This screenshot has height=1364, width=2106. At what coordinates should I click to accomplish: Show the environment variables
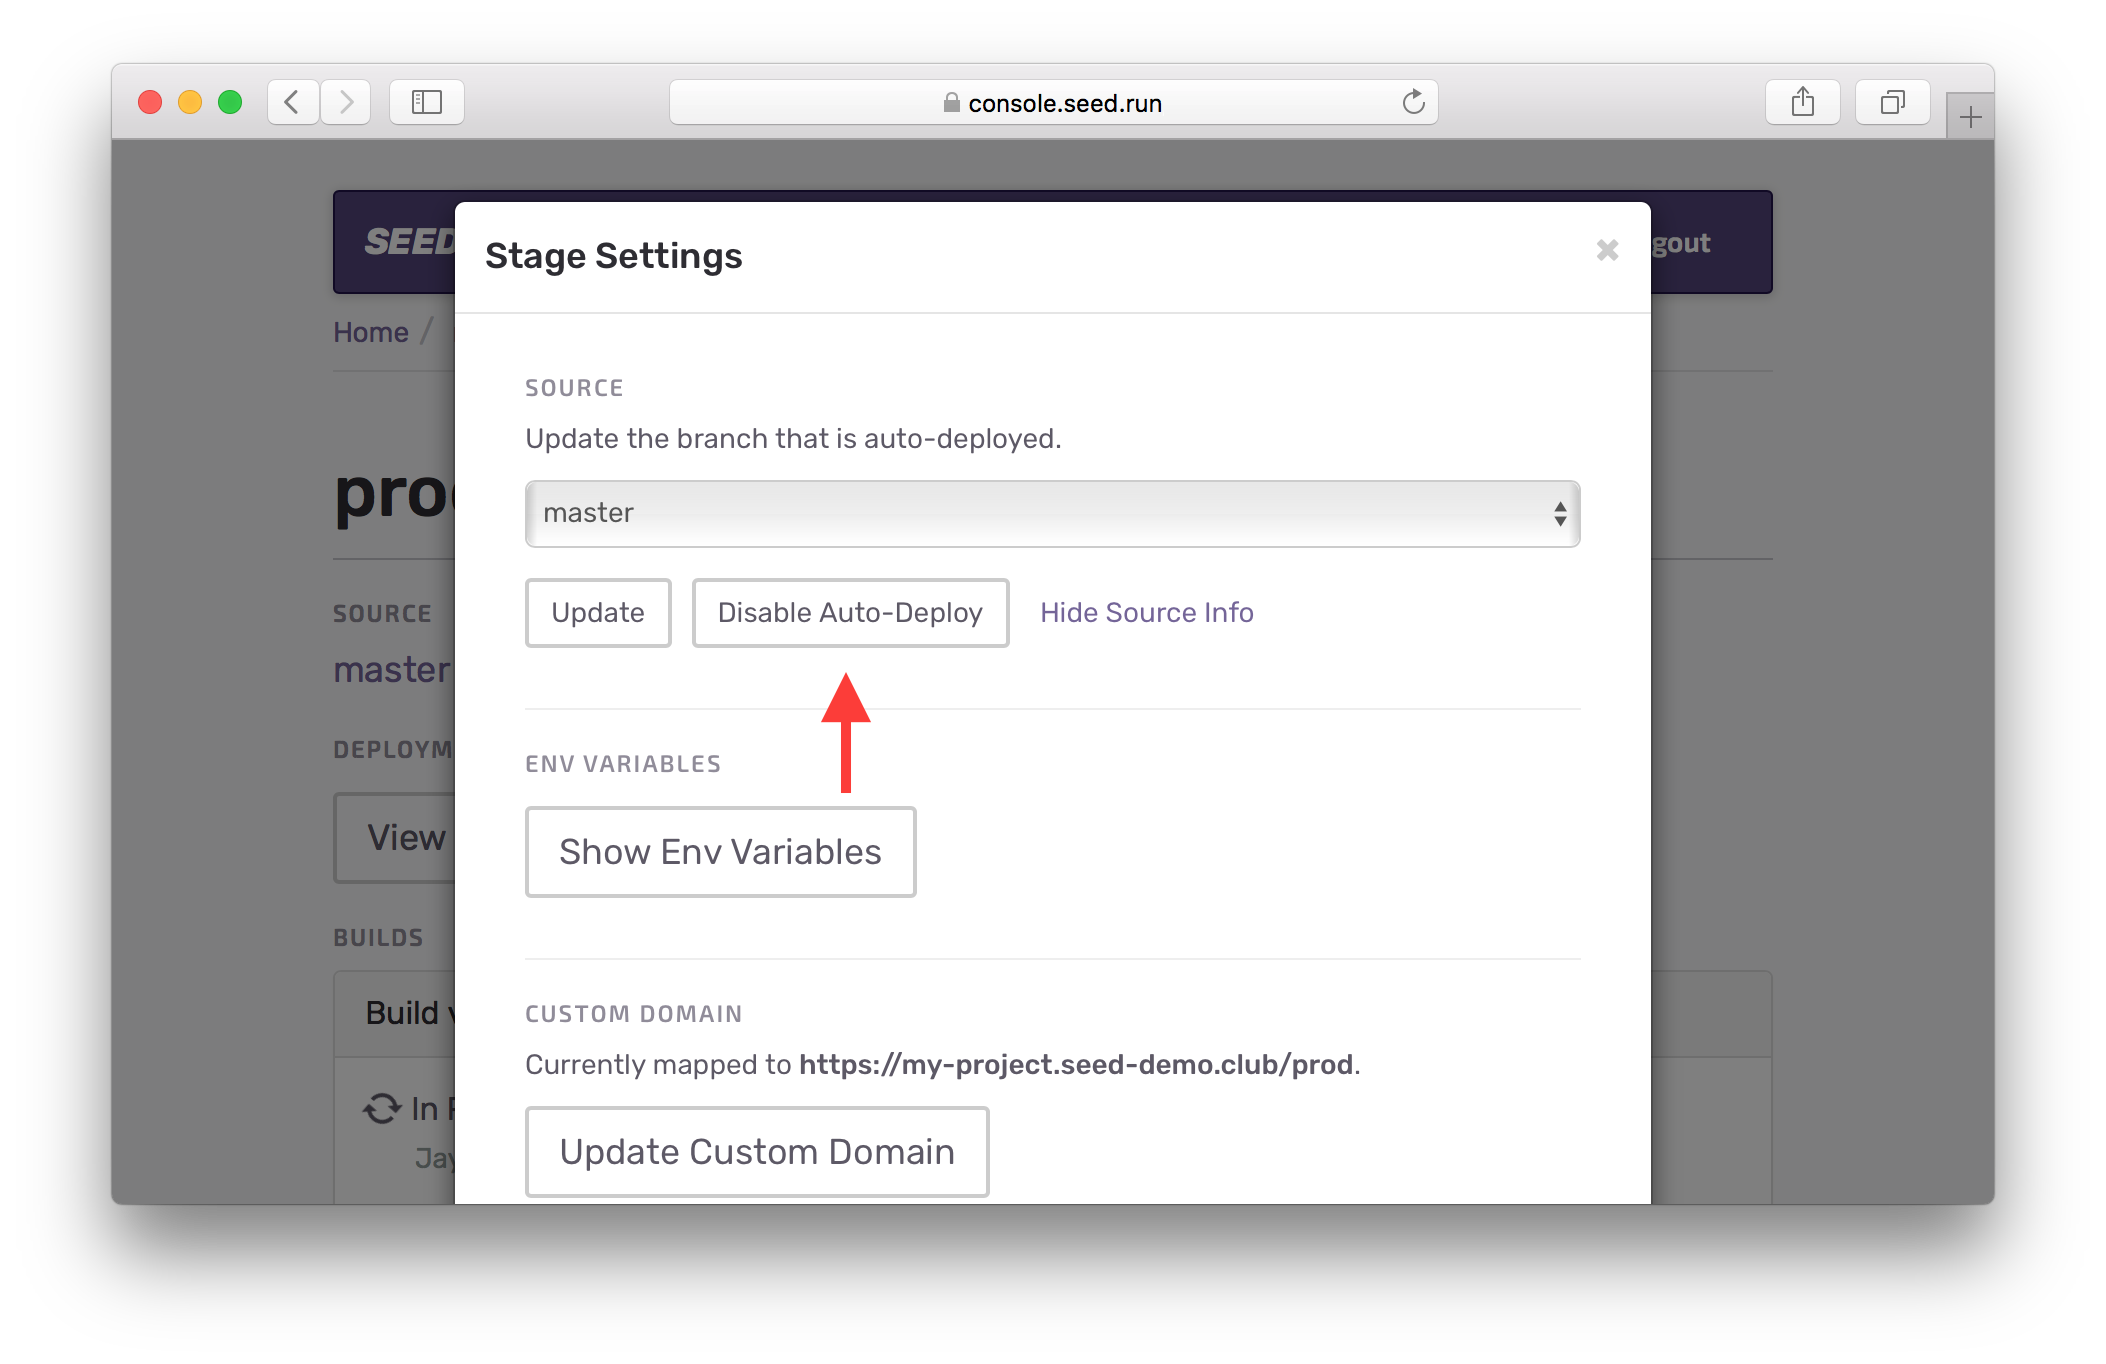(720, 851)
